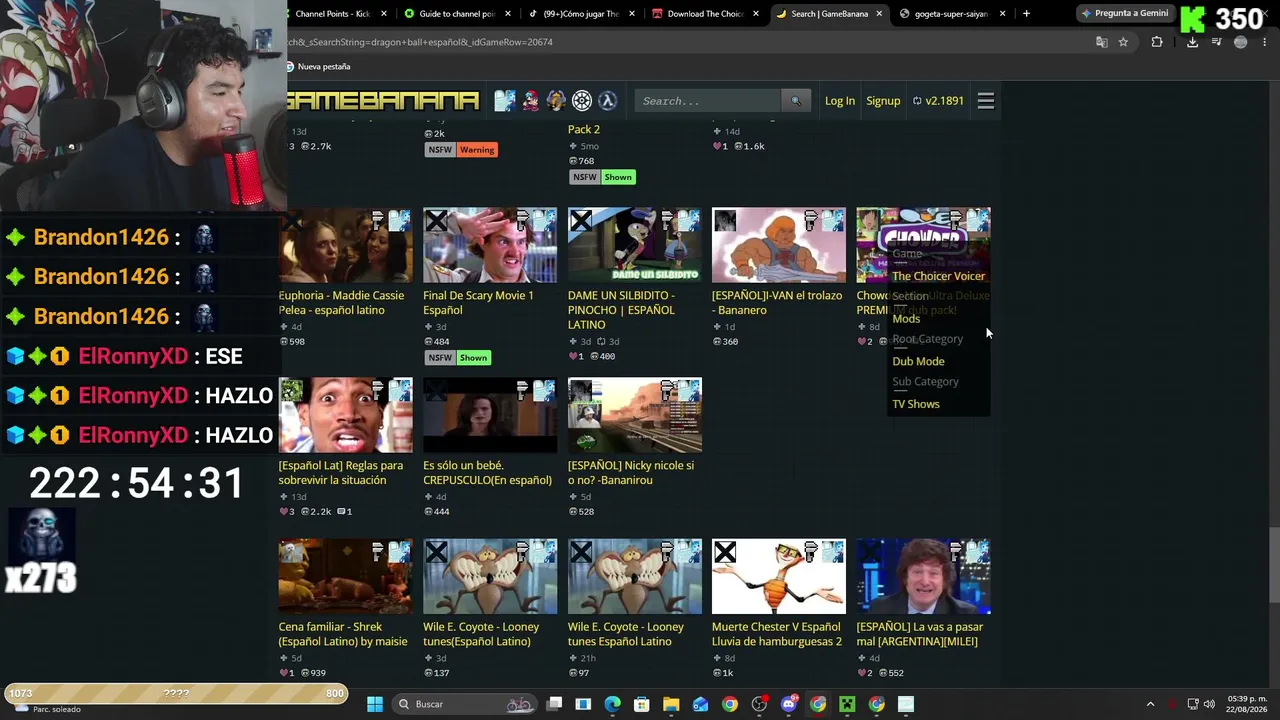Image resolution: width=1280 pixels, height=720 pixels.
Task: Open DAME UN SILBIDITO - PINOCHO link
Action: point(622,310)
